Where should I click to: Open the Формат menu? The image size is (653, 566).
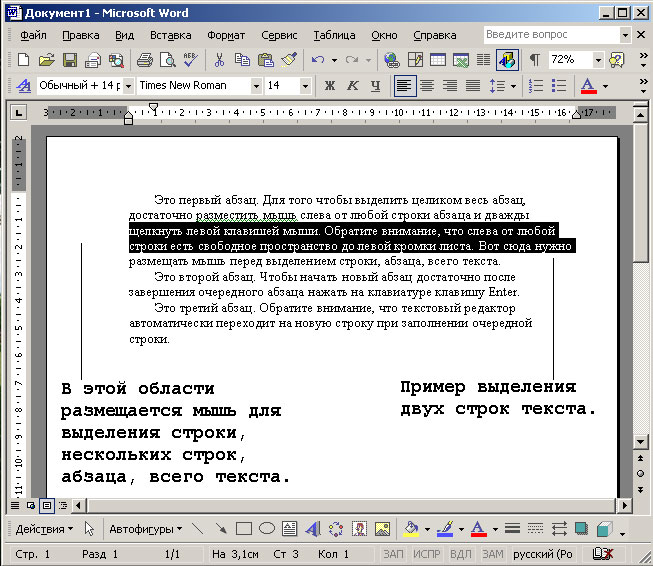[x=226, y=34]
